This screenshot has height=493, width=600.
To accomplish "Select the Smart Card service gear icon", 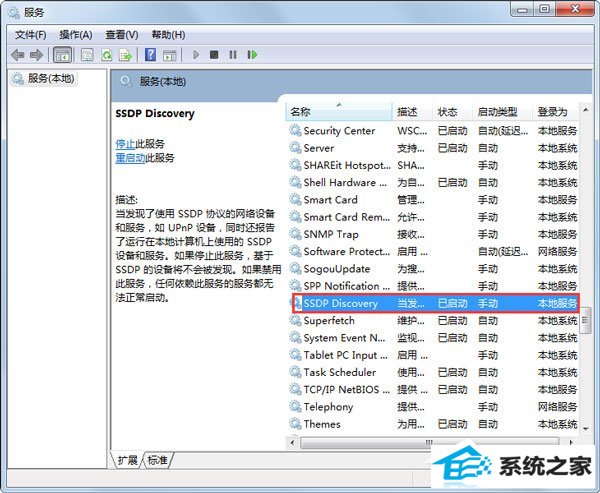I will [x=295, y=199].
